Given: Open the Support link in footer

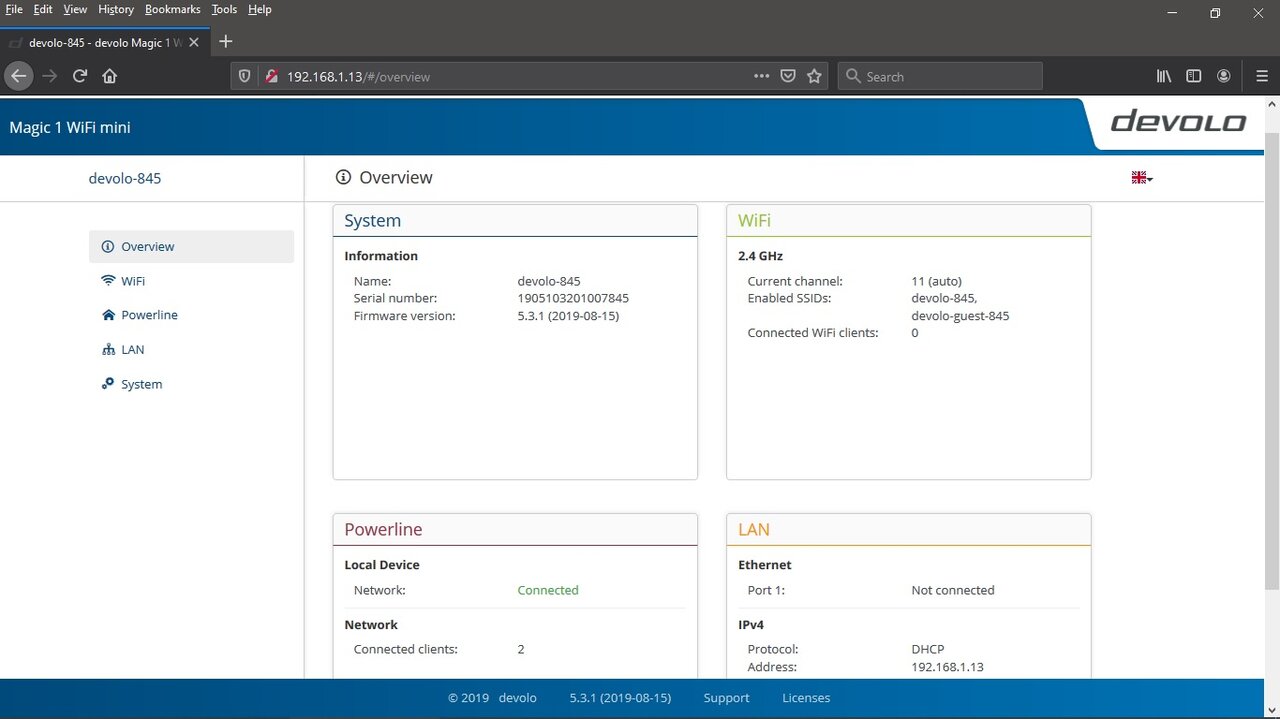Looking at the screenshot, I should [726, 698].
